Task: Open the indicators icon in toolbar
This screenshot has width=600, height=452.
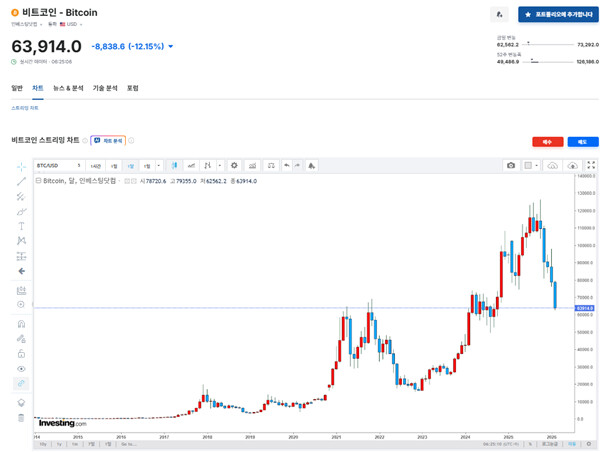Action: pos(253,166)
